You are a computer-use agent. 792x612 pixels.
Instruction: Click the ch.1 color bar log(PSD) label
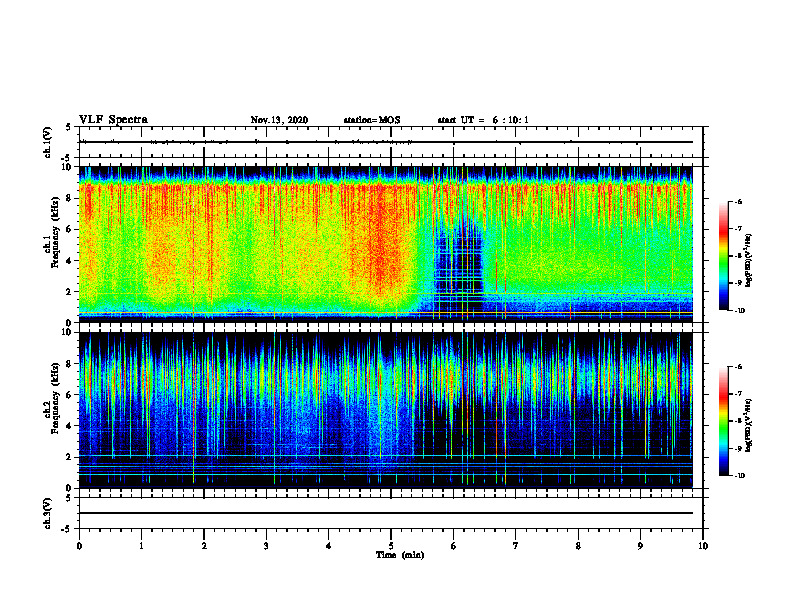[749, 261]
